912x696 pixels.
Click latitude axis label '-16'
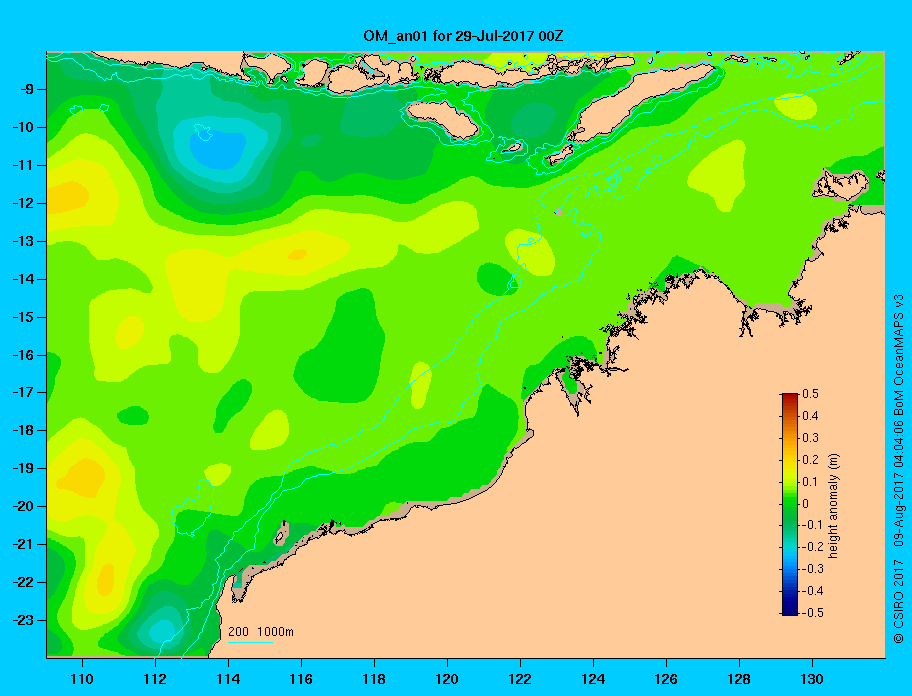(24, 355)
